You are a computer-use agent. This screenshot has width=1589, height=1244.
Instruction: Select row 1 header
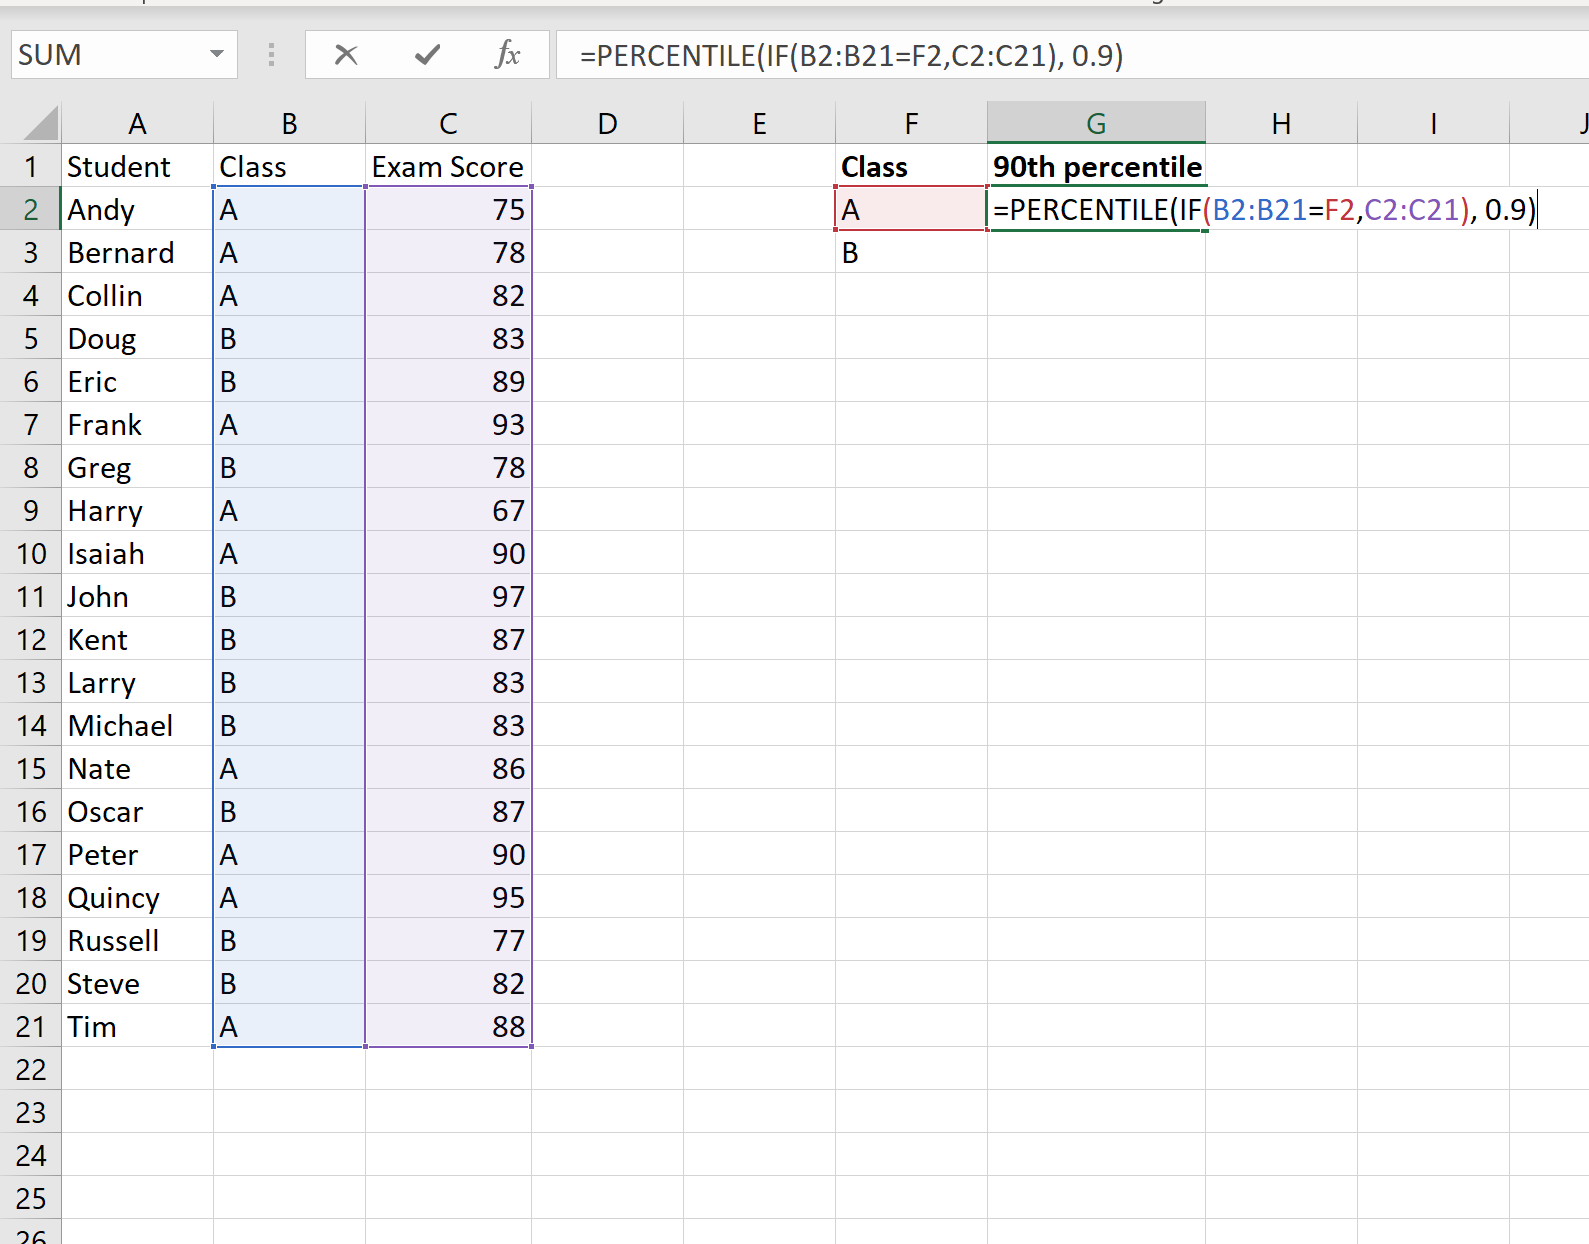[x=31, y=166]
